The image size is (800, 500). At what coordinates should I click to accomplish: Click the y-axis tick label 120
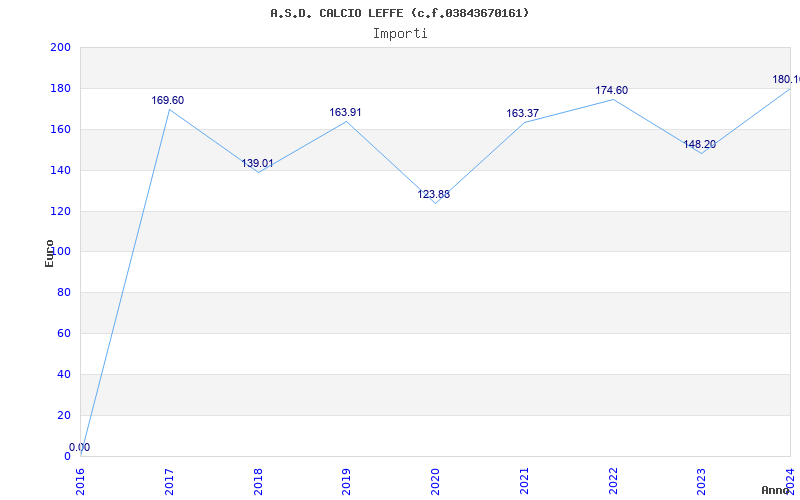click(x=60, y=211)
